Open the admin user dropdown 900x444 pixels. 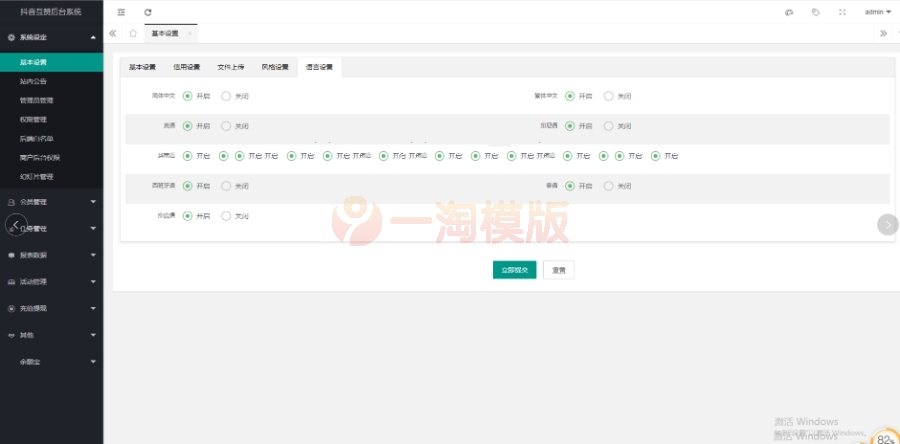coord(878,12)
